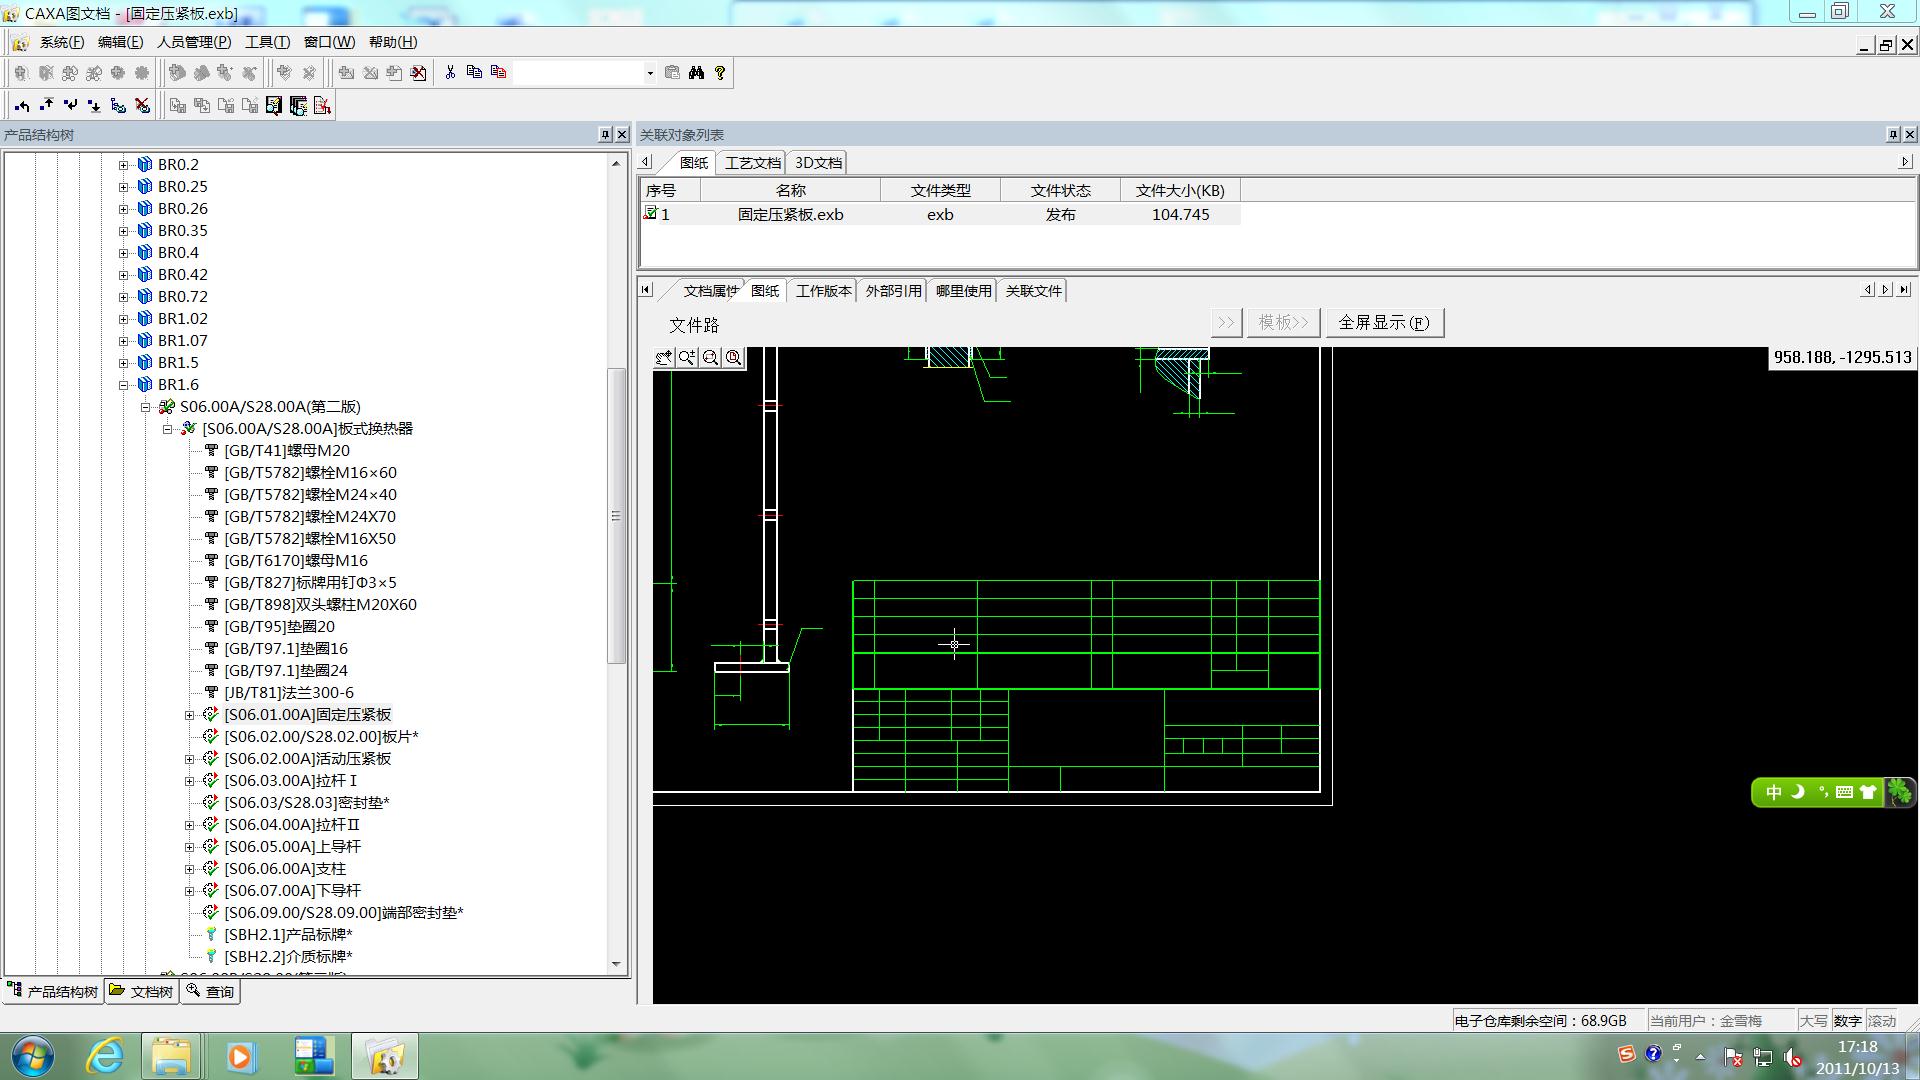Switch to the 哪里使用 tab
1920x1080 pixels.
(963, 291)
